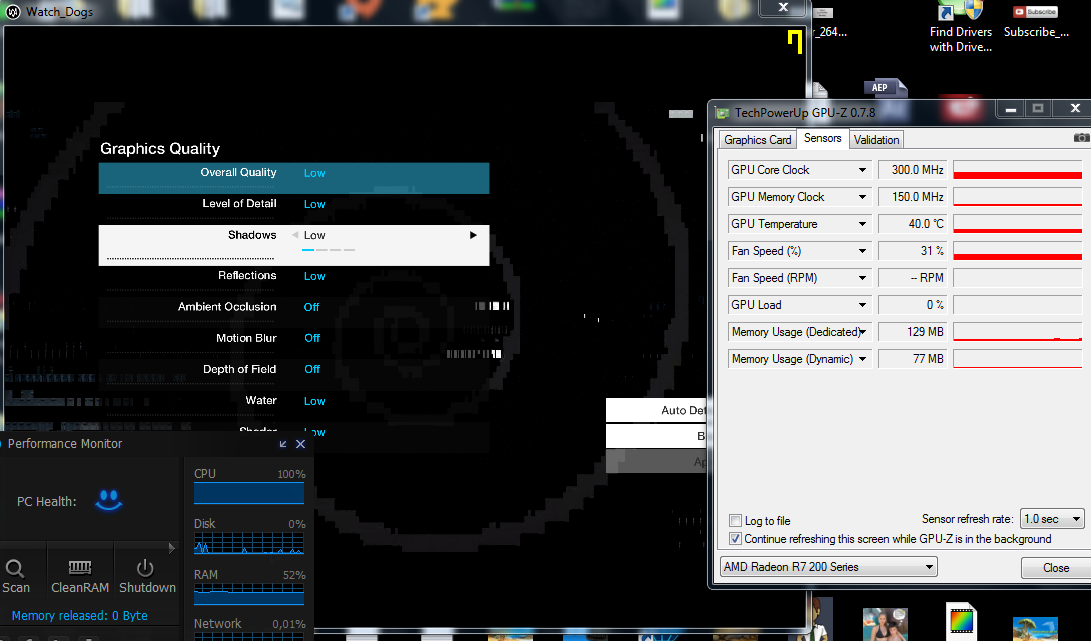
Task: Decrease Shadows quality with the left arrow
Action: click(295, 235)
